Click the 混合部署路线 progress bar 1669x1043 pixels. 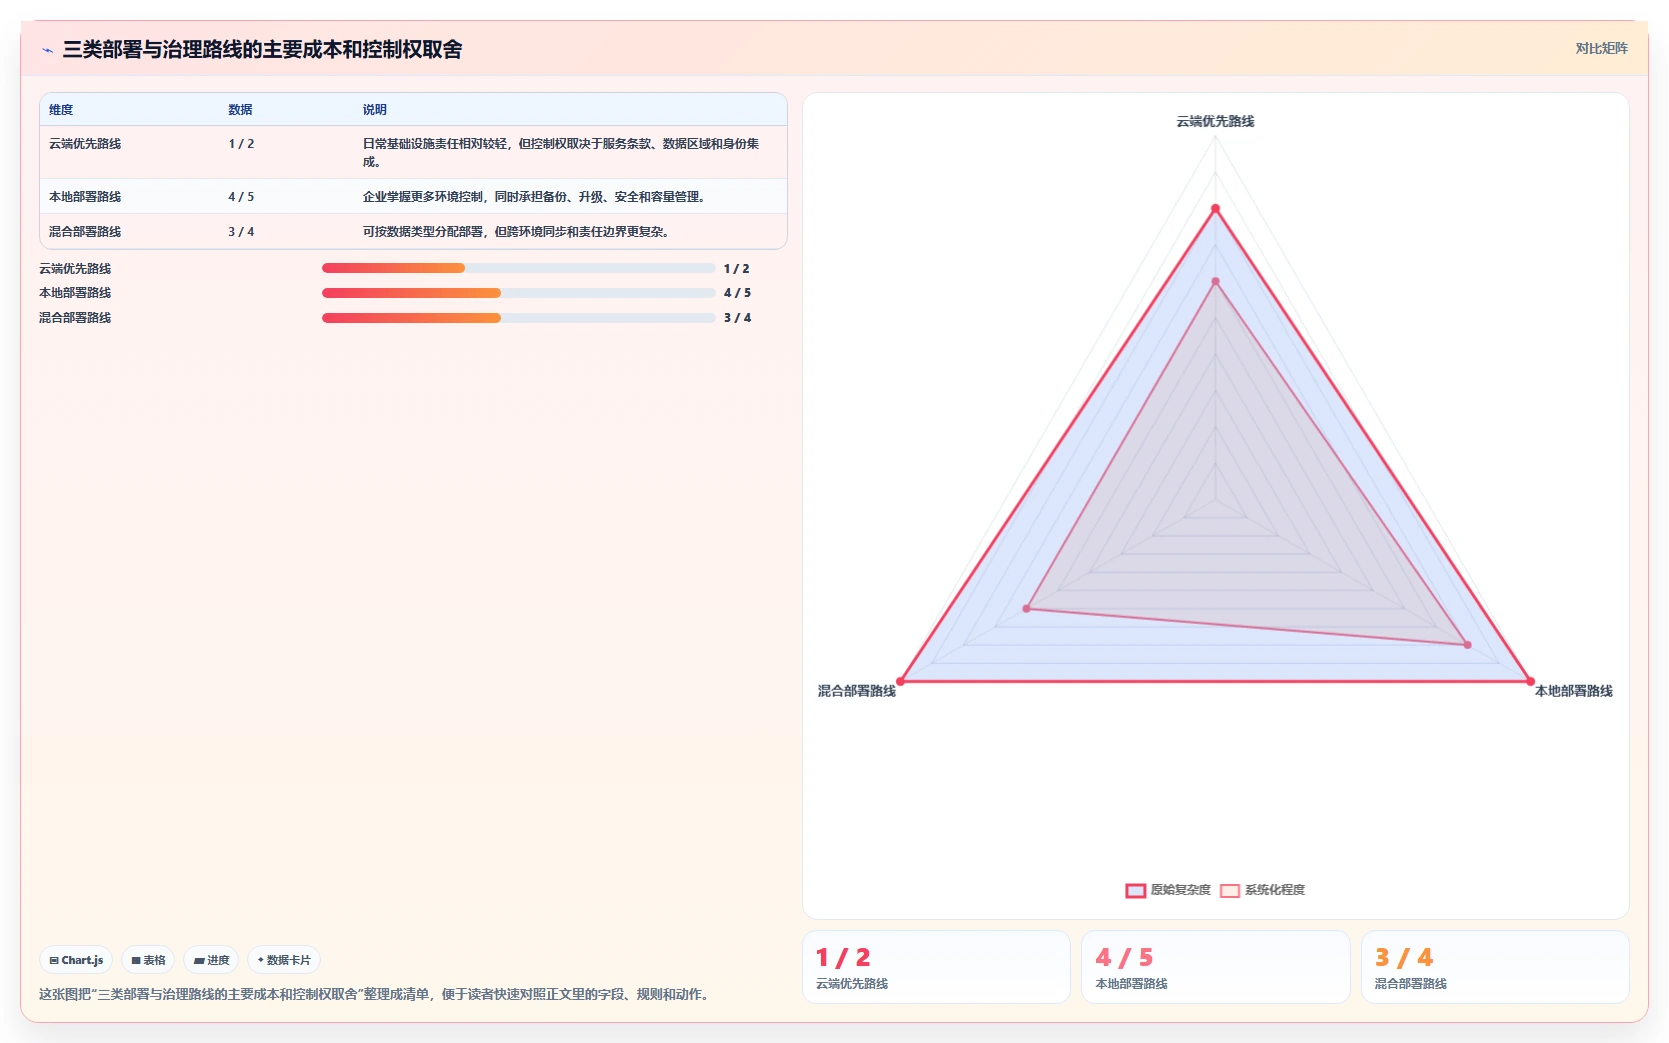click(518, 318)
